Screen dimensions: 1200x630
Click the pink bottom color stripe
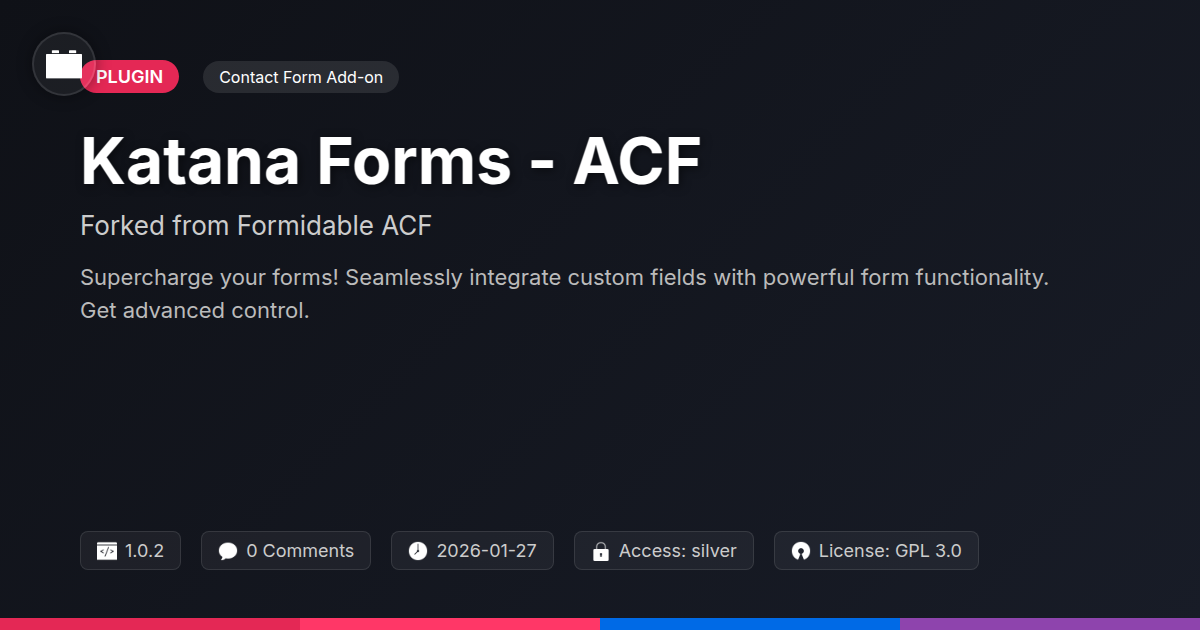pyautogui.click(x=450, y=623)
